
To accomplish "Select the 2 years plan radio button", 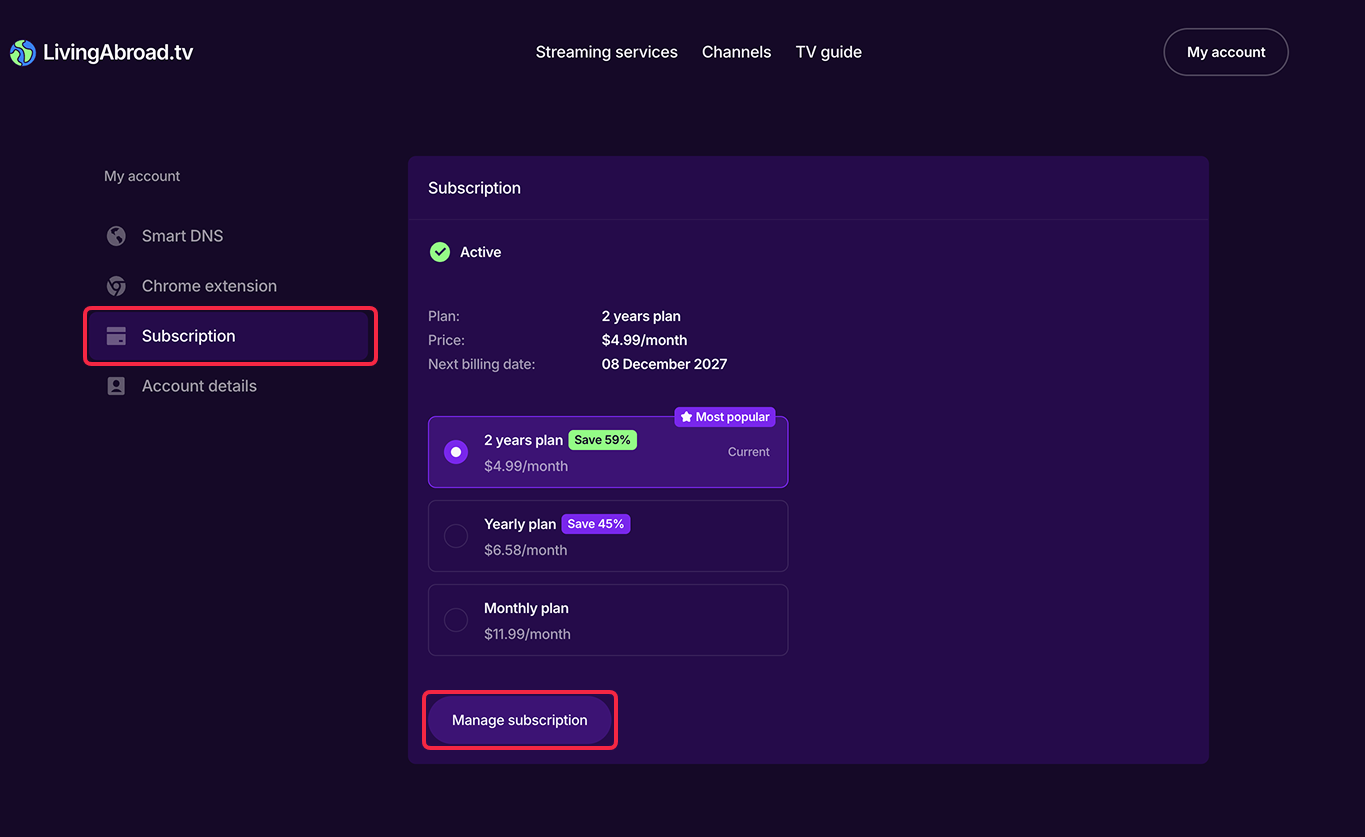I will (456, 452).
